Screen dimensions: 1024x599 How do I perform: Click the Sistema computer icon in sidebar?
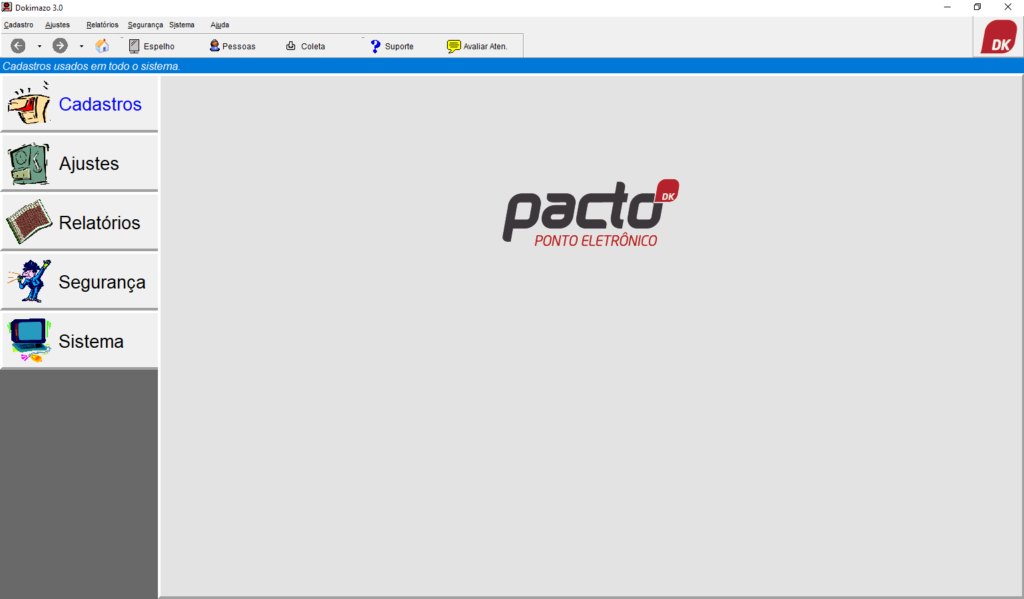tap(29, 340)
